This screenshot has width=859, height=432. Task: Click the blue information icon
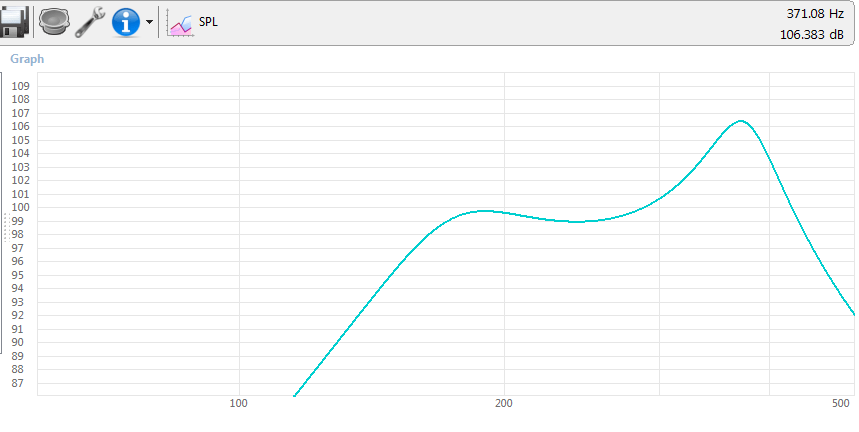click(125, 22)
